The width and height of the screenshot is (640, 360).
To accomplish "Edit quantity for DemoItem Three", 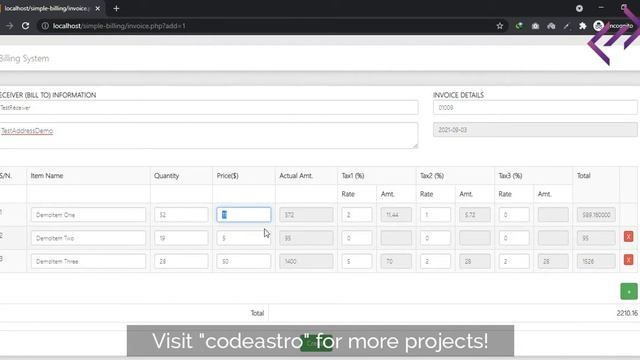I will 181,261.
